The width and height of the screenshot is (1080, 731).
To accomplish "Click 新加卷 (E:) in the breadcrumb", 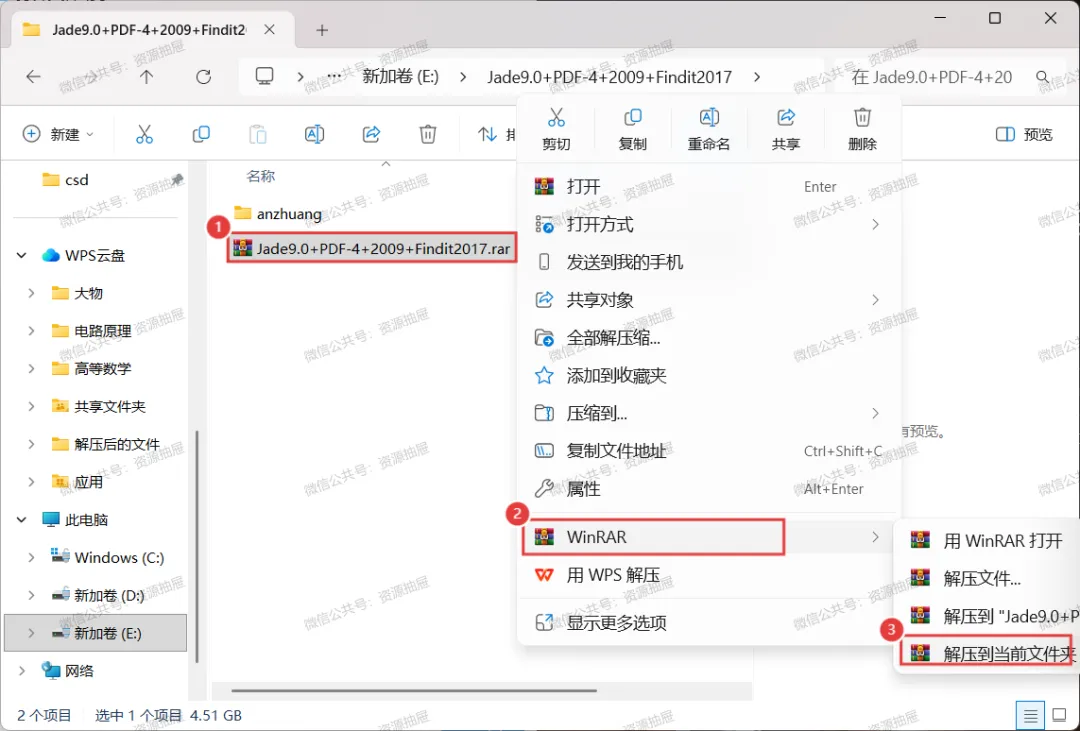I will click(400, 76).
